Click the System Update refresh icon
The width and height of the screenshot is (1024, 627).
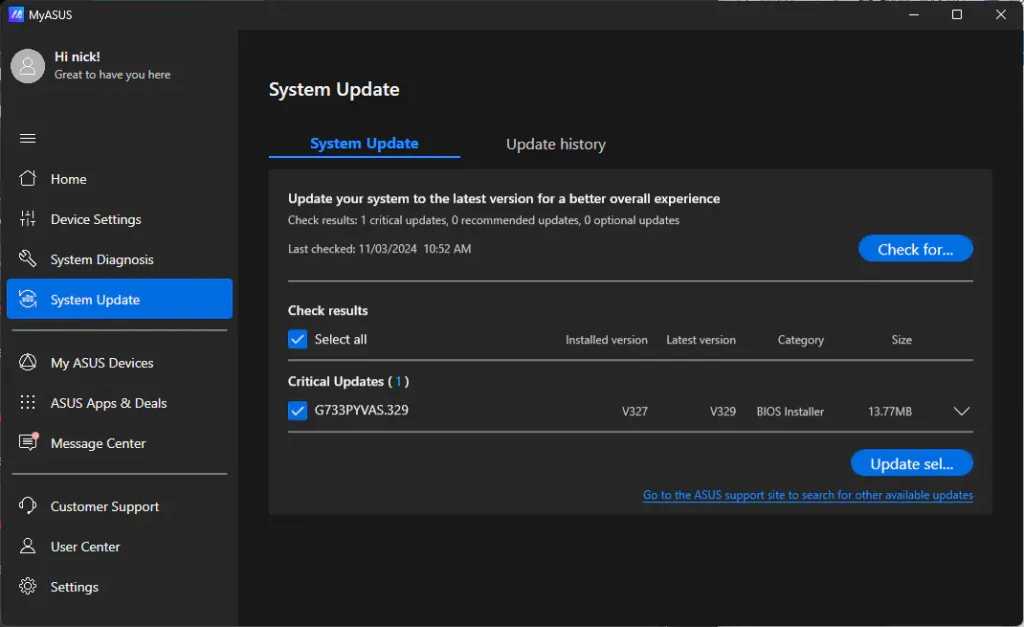pos(27,299)
